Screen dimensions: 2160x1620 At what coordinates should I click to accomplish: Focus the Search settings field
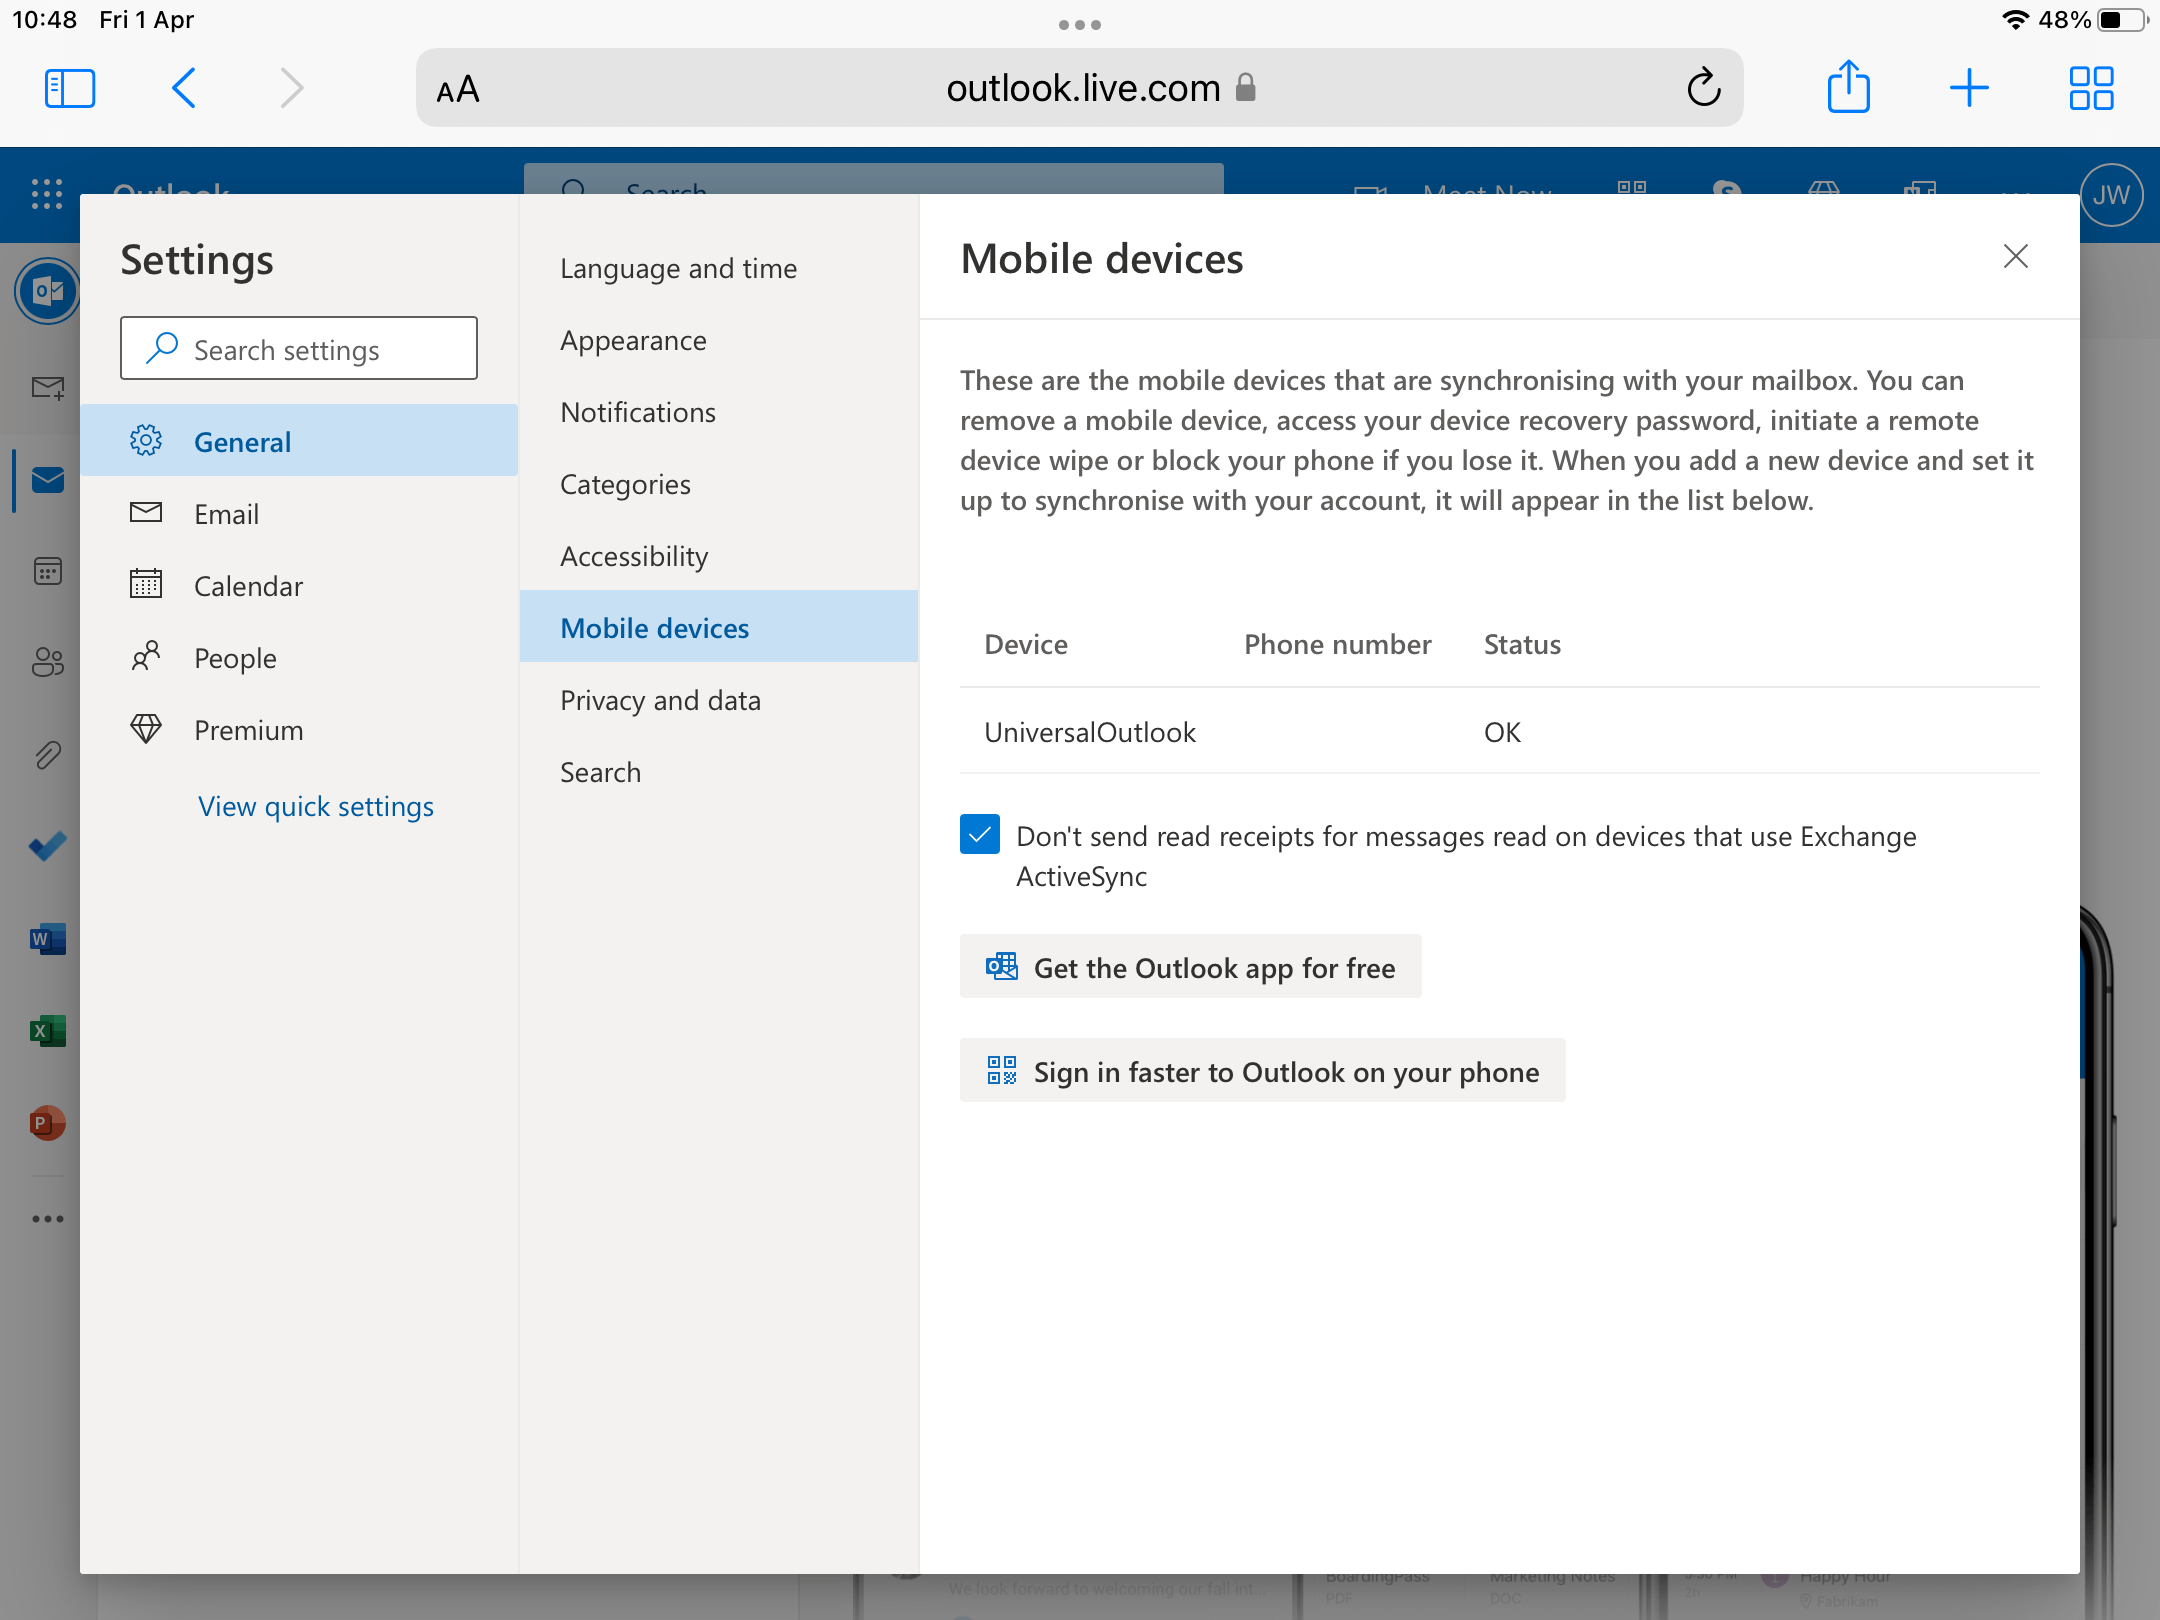pyautogui.click(x=299, y=349)
